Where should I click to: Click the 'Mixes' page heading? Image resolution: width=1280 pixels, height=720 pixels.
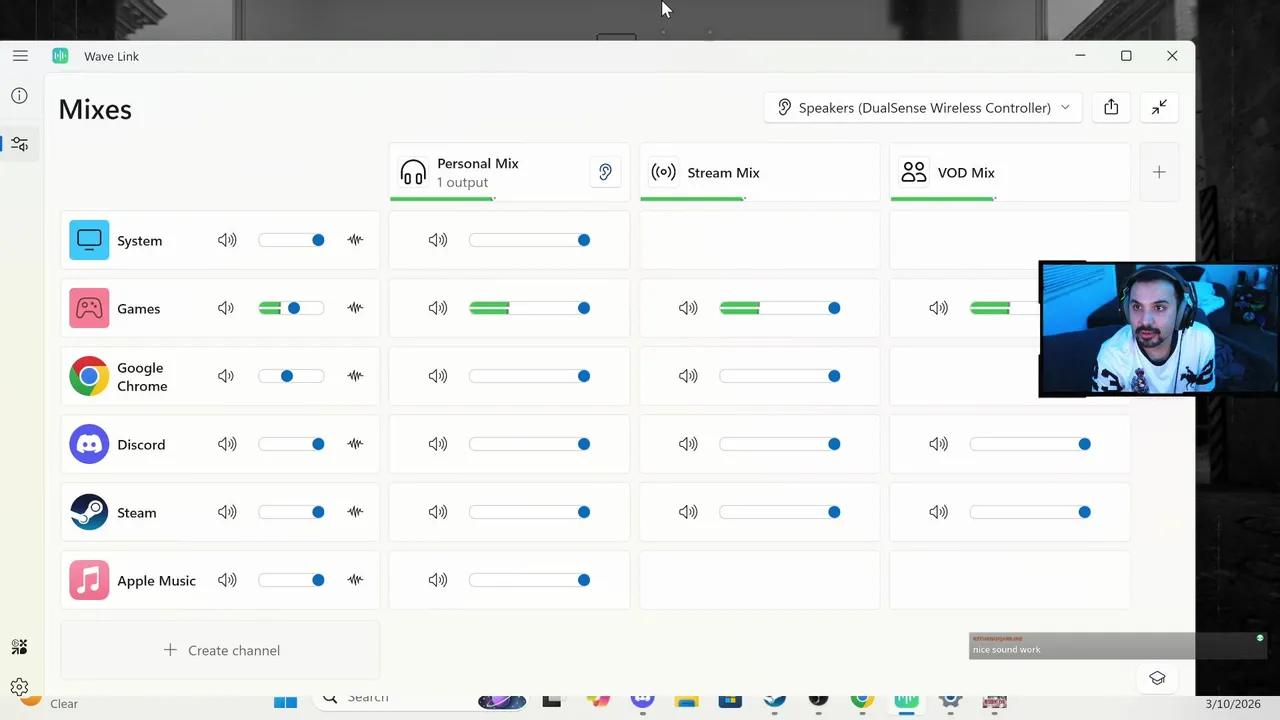tap(95, 109)
